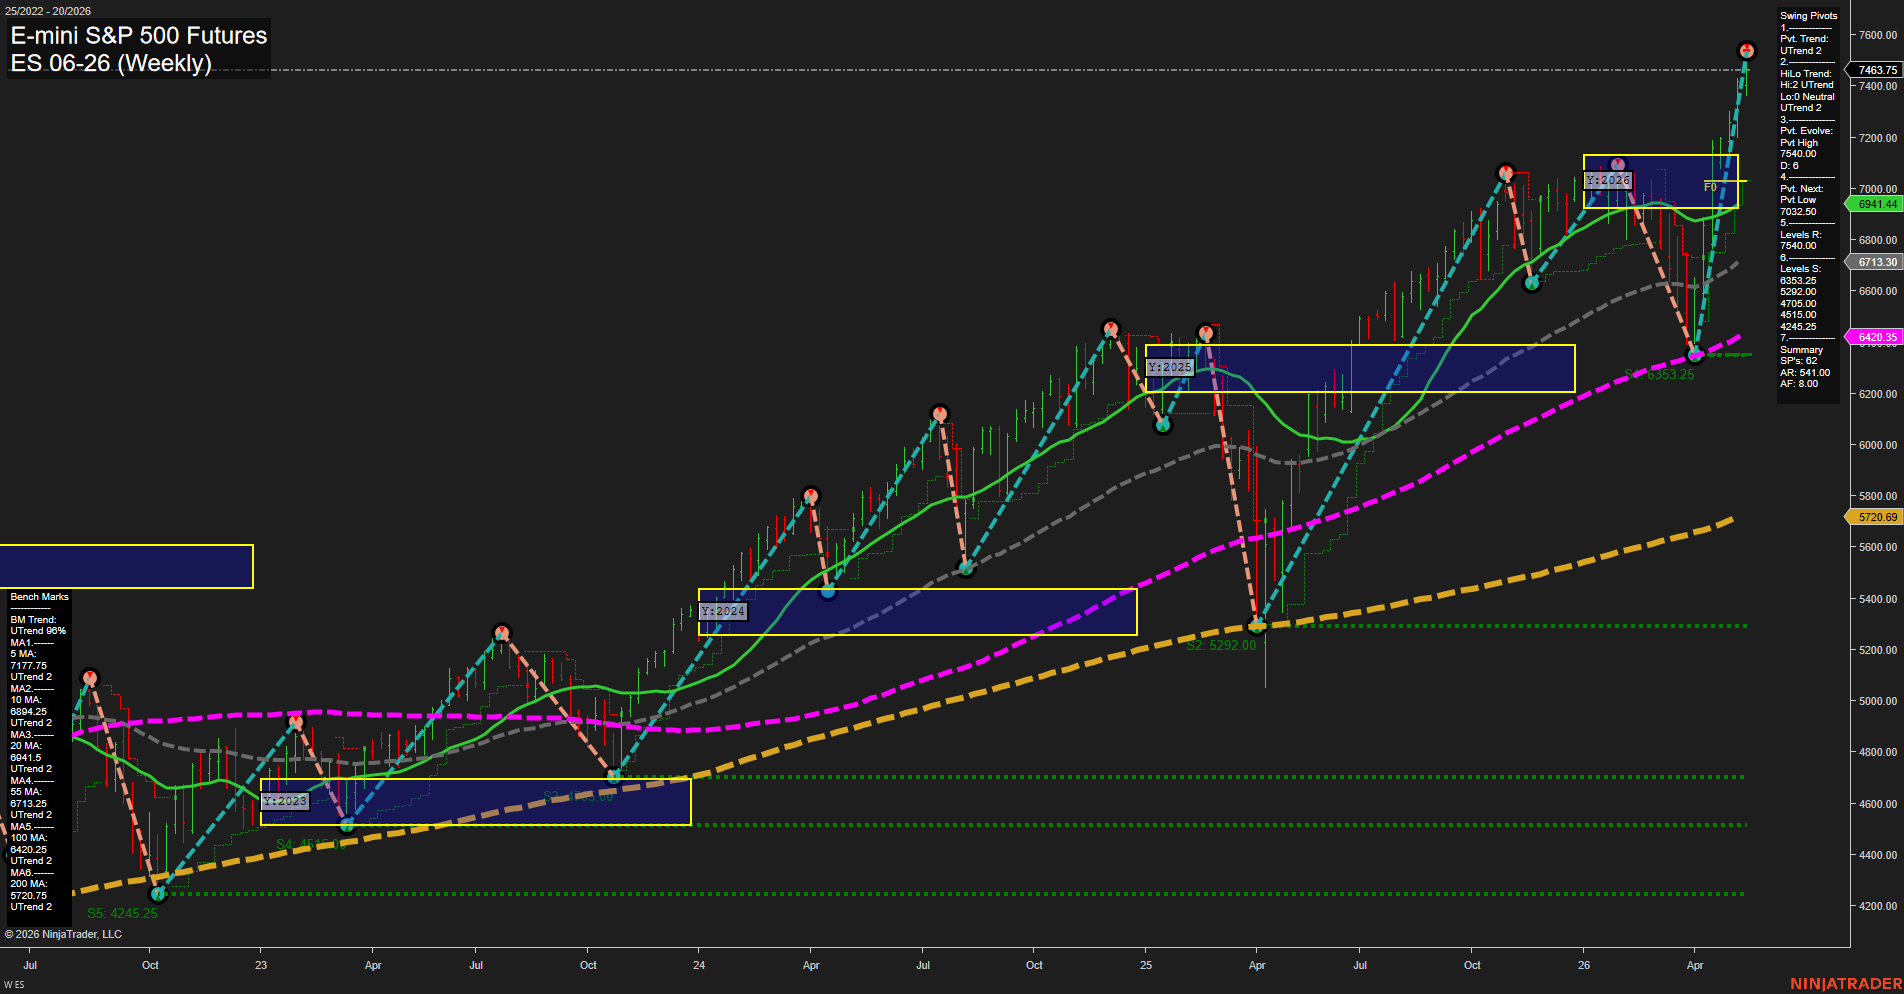This screenshot has height=994, width=1904.
Task: Select the 200 MA: 5720.75 benchmark value
Action: [x=29, y=890]
